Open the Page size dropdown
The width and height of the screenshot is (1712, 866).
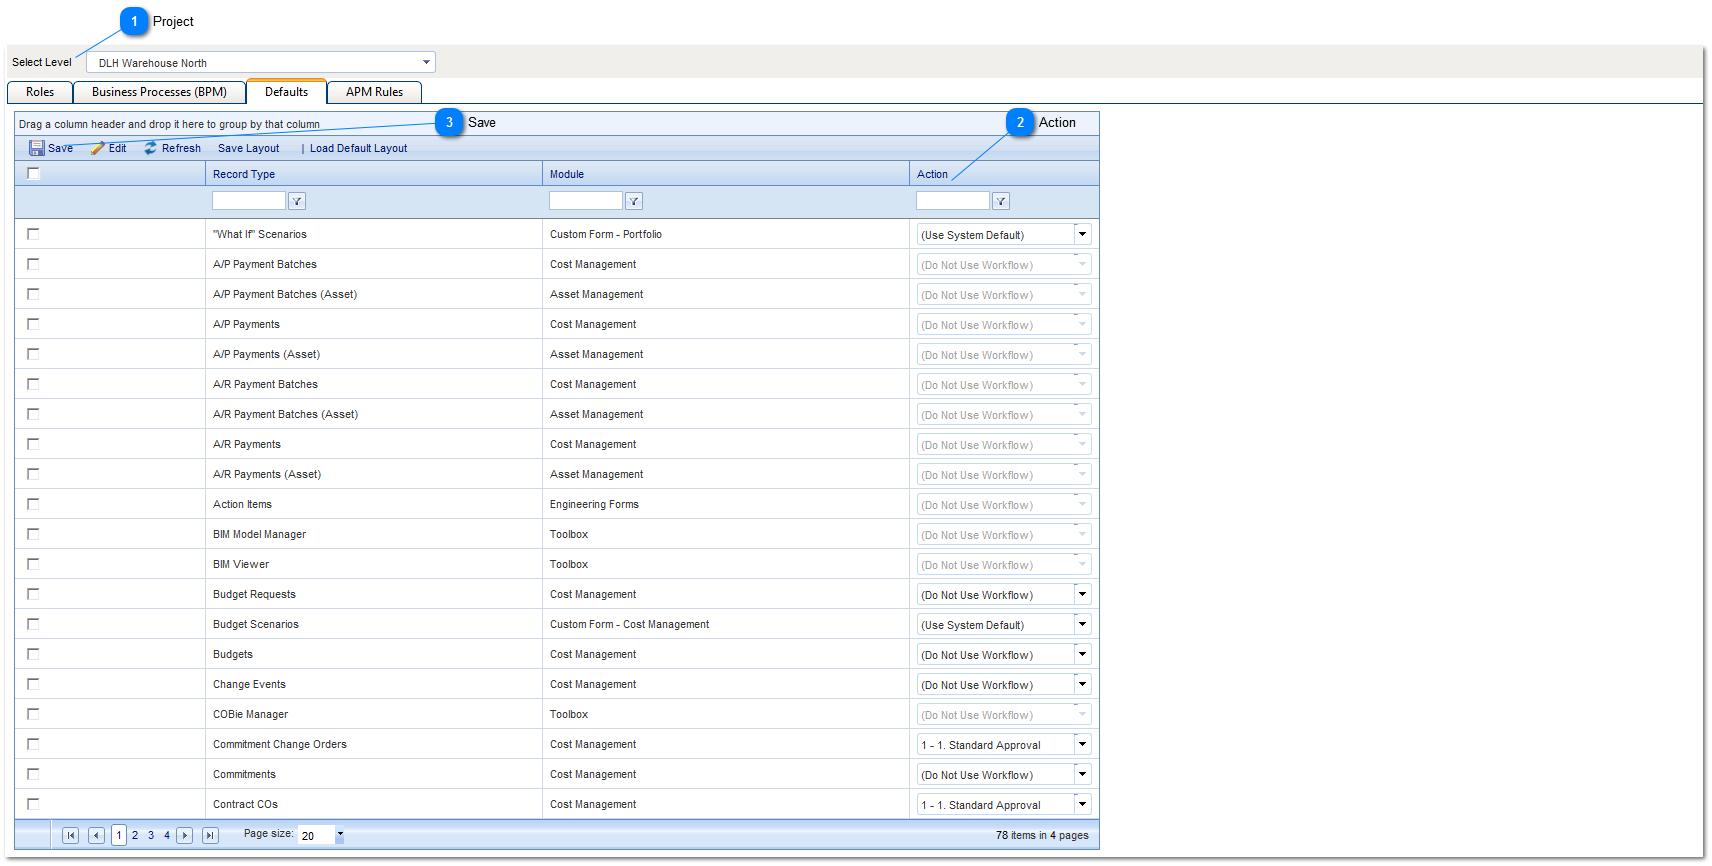point(340,835)
